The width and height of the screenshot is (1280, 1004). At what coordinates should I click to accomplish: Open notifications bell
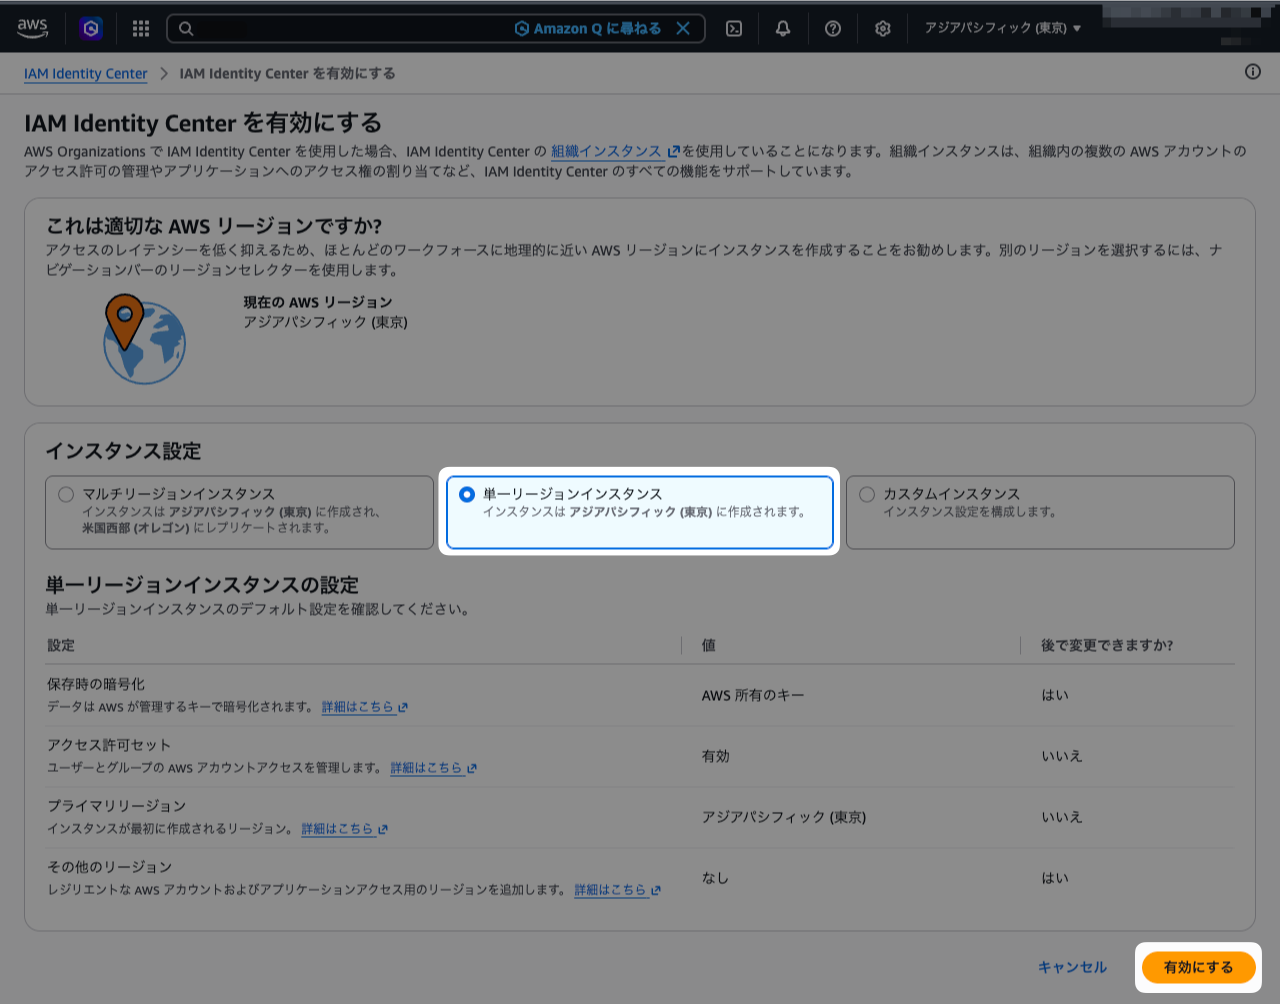tap(783, 28)
